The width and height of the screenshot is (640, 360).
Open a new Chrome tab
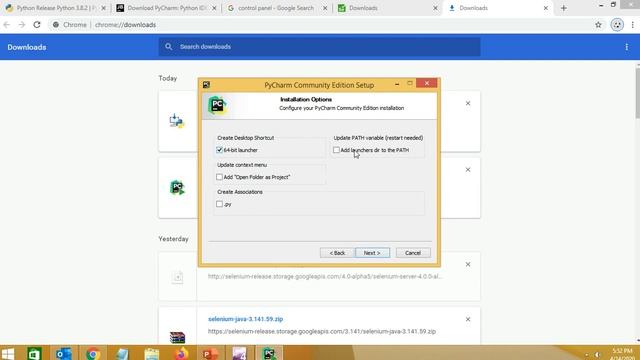pyautogui.click(x=564, y=8)
